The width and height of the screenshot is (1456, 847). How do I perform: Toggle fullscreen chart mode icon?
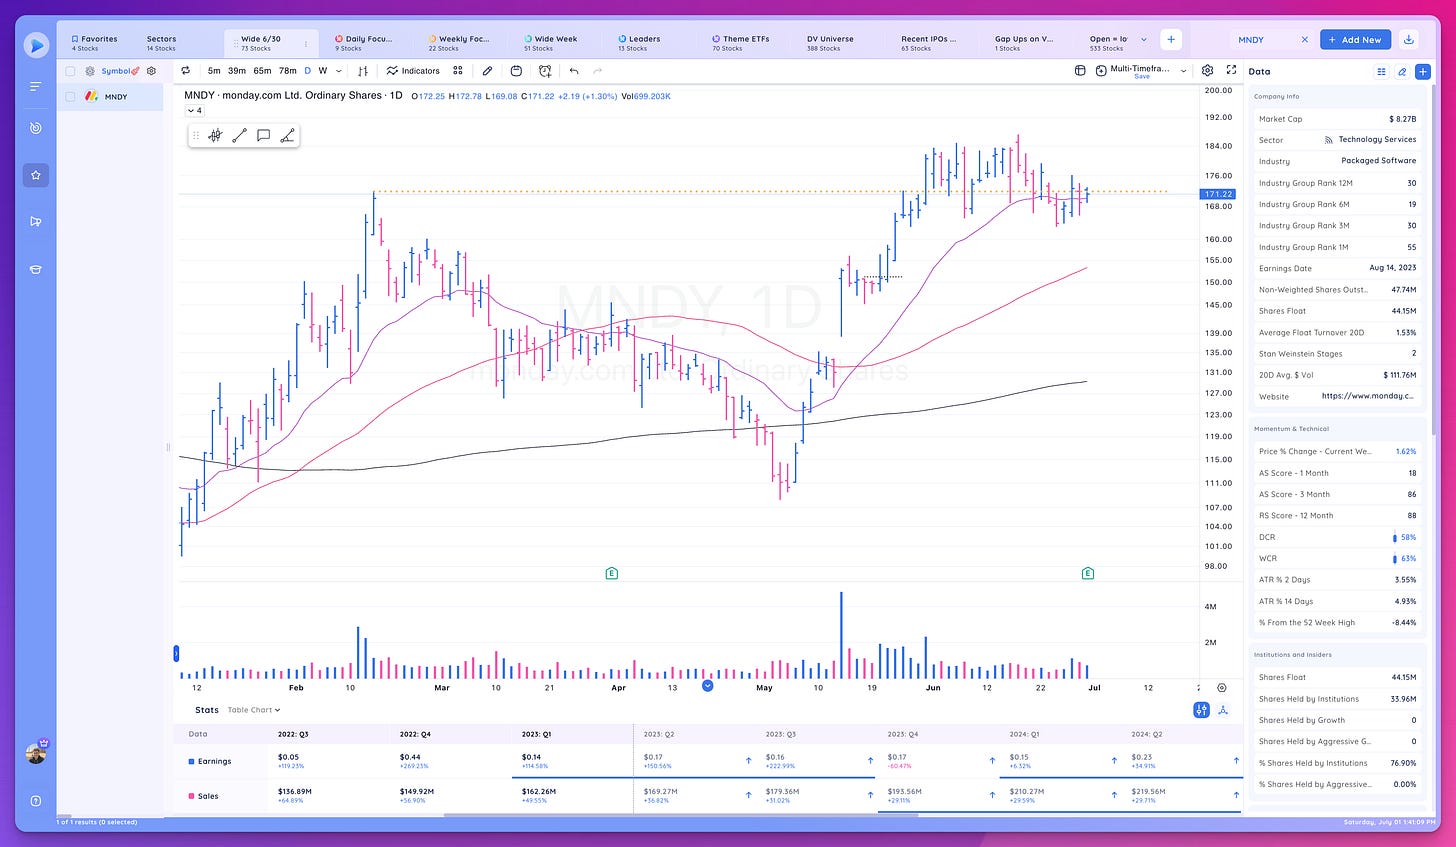coord(1231,71)
